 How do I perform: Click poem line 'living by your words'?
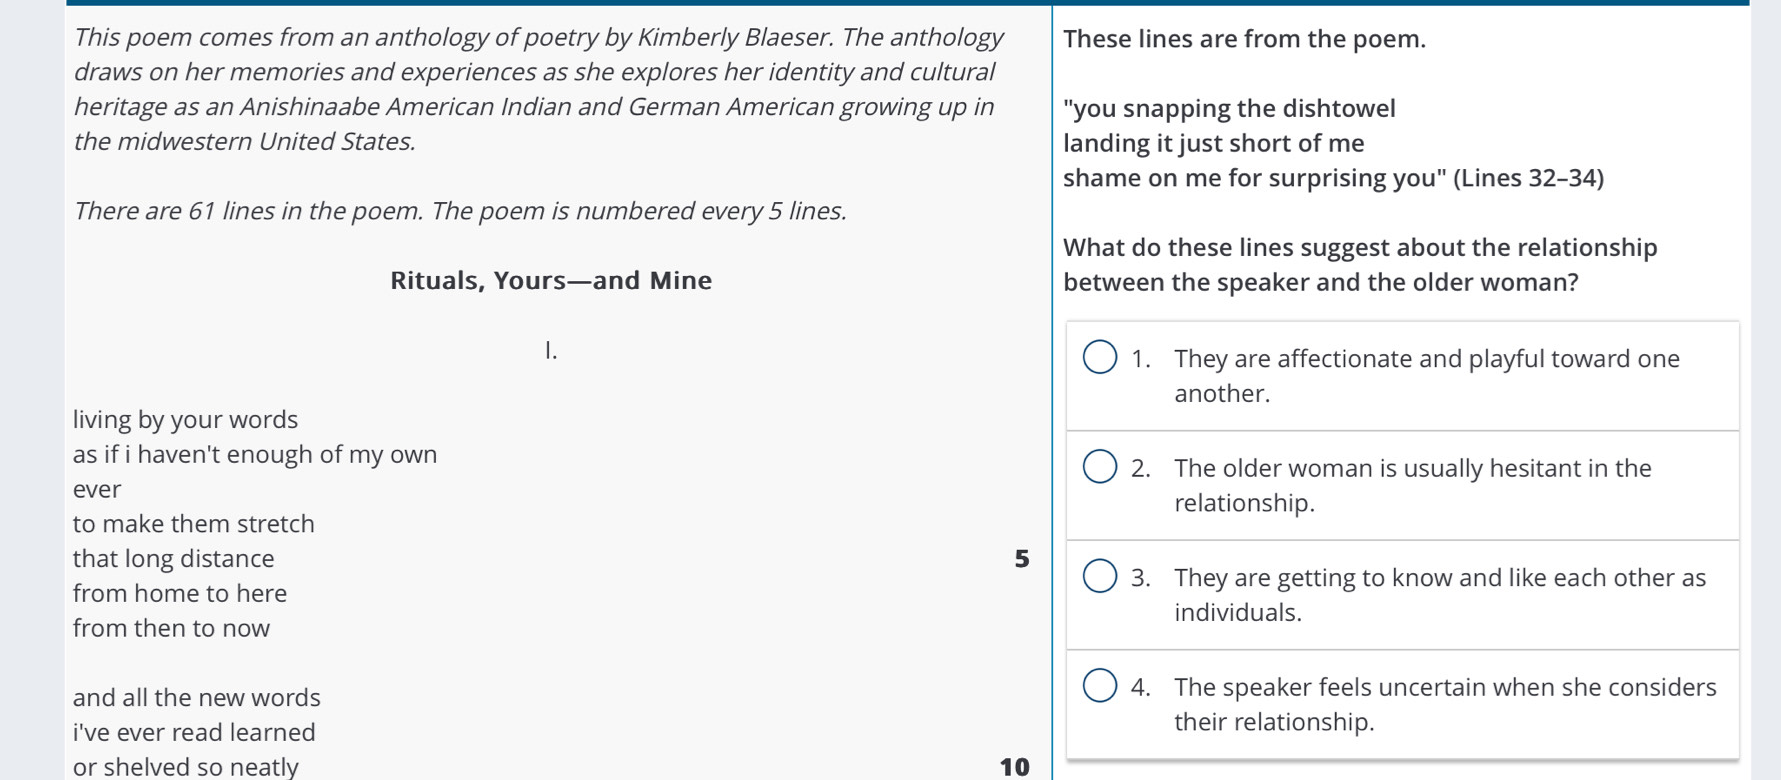point(186,419)
